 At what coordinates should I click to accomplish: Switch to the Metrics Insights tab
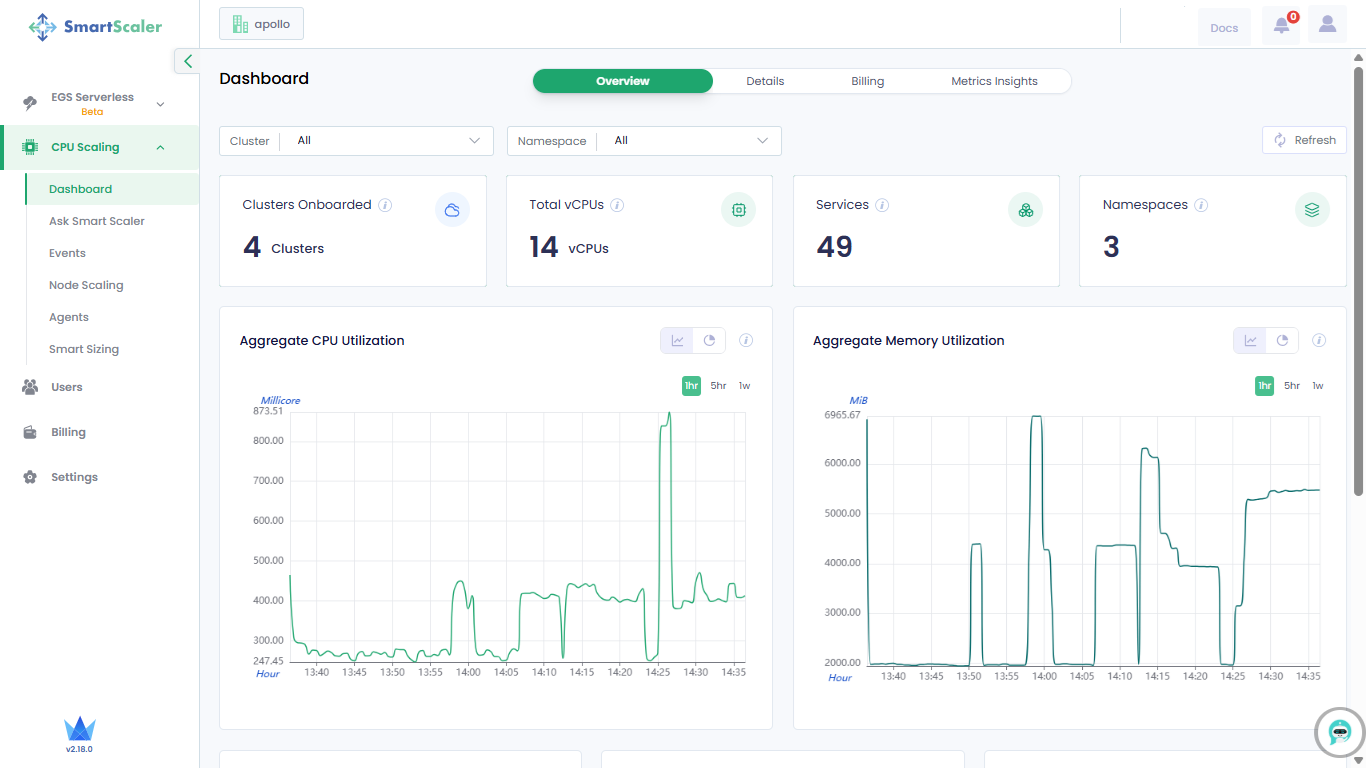pos(994,81)
